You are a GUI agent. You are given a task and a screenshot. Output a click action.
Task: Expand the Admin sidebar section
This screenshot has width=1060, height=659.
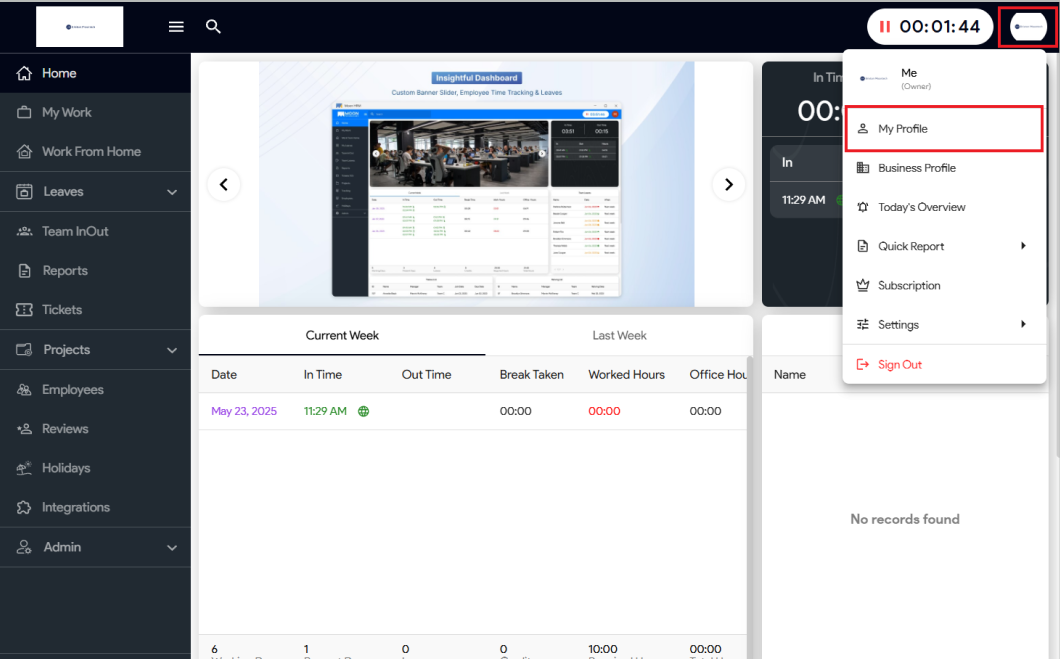171,548
